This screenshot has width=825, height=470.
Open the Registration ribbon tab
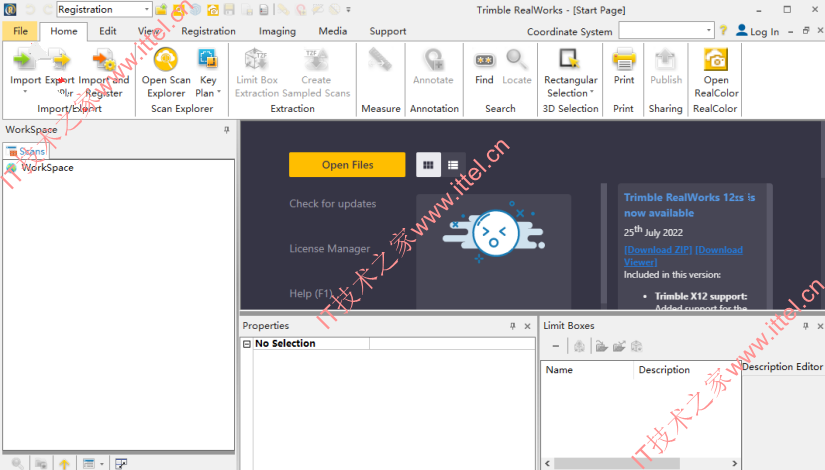[208, 31]
